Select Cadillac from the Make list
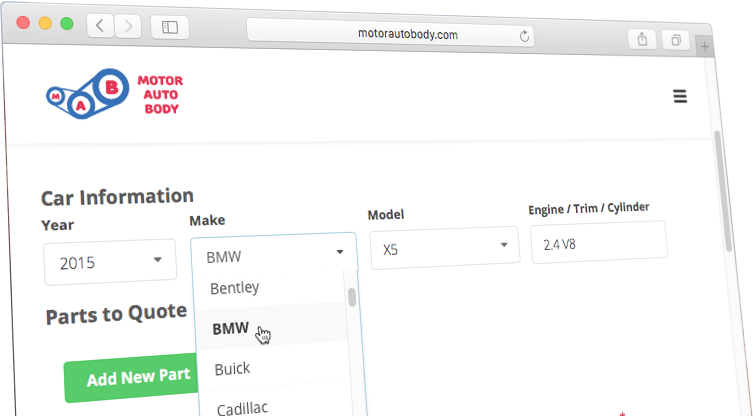Screen dimensions: 753x416 click(240, 407)
